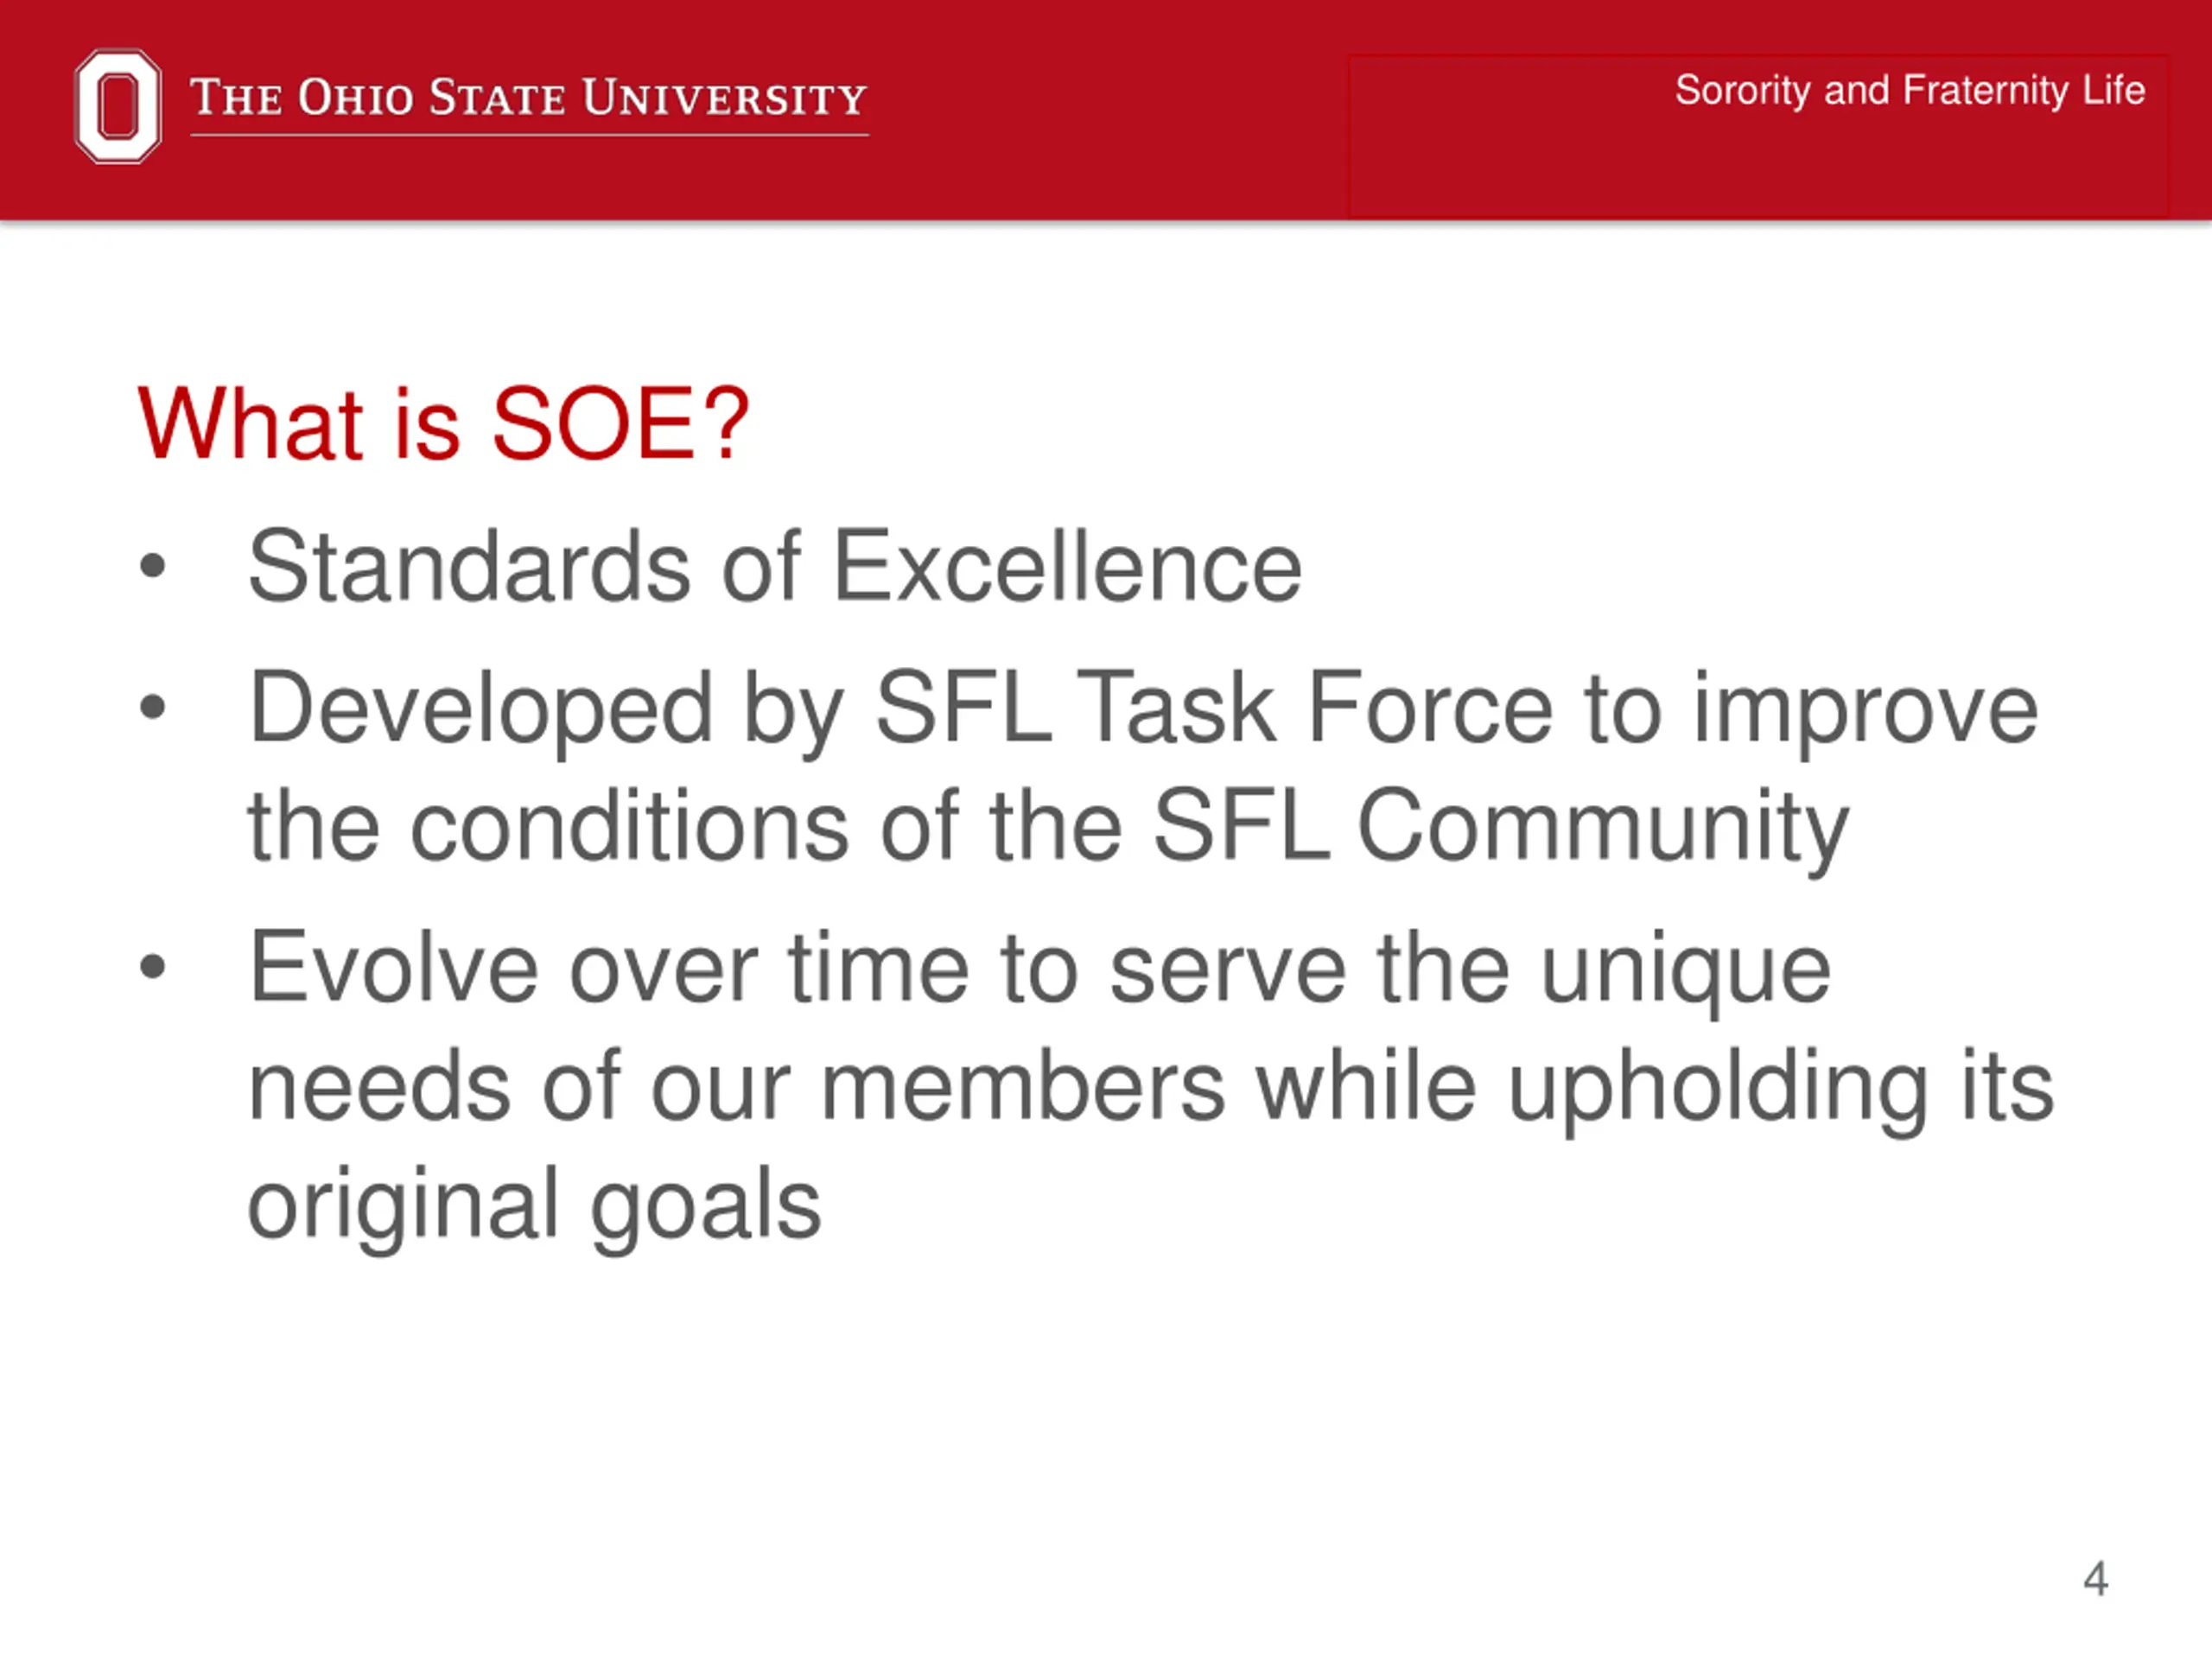Click the bullet dot before Standards of Excellence
Viewport: 2212px width, 1659px height.
click(152, 566)
